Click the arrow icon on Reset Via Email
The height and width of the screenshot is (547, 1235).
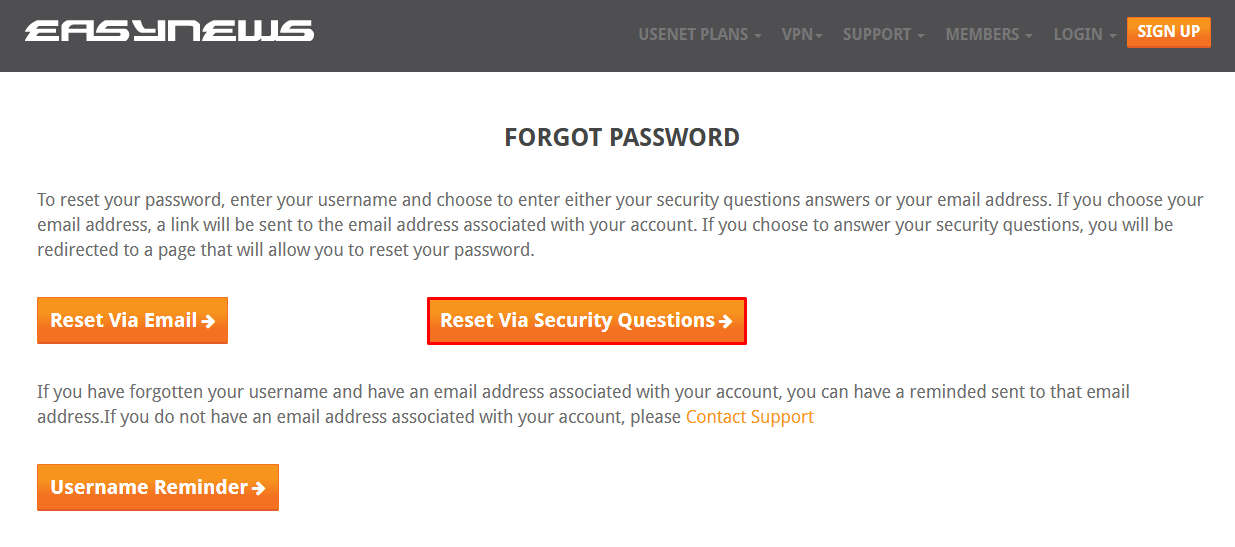(208, 322)
